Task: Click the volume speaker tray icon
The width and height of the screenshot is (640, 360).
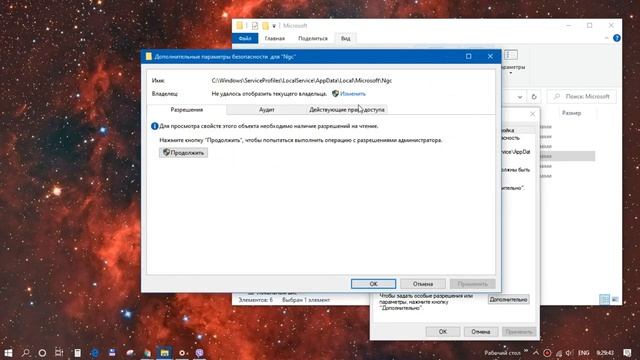Action: click(x=570, y=353)
